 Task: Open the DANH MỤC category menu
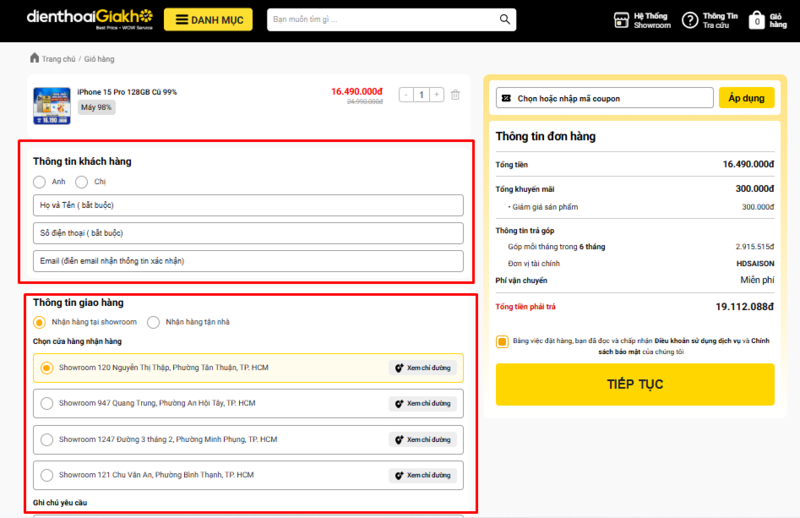208,19
